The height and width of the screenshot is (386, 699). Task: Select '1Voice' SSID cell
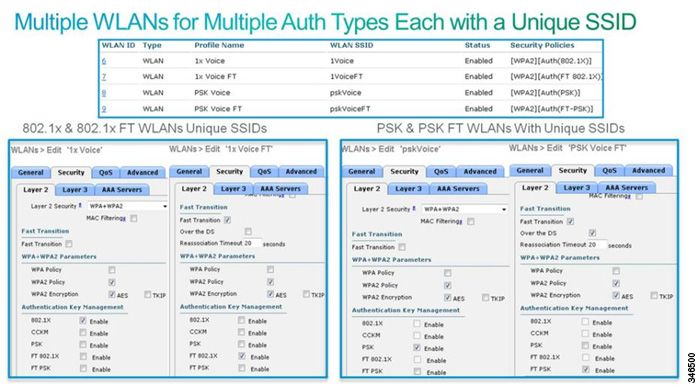341,61
